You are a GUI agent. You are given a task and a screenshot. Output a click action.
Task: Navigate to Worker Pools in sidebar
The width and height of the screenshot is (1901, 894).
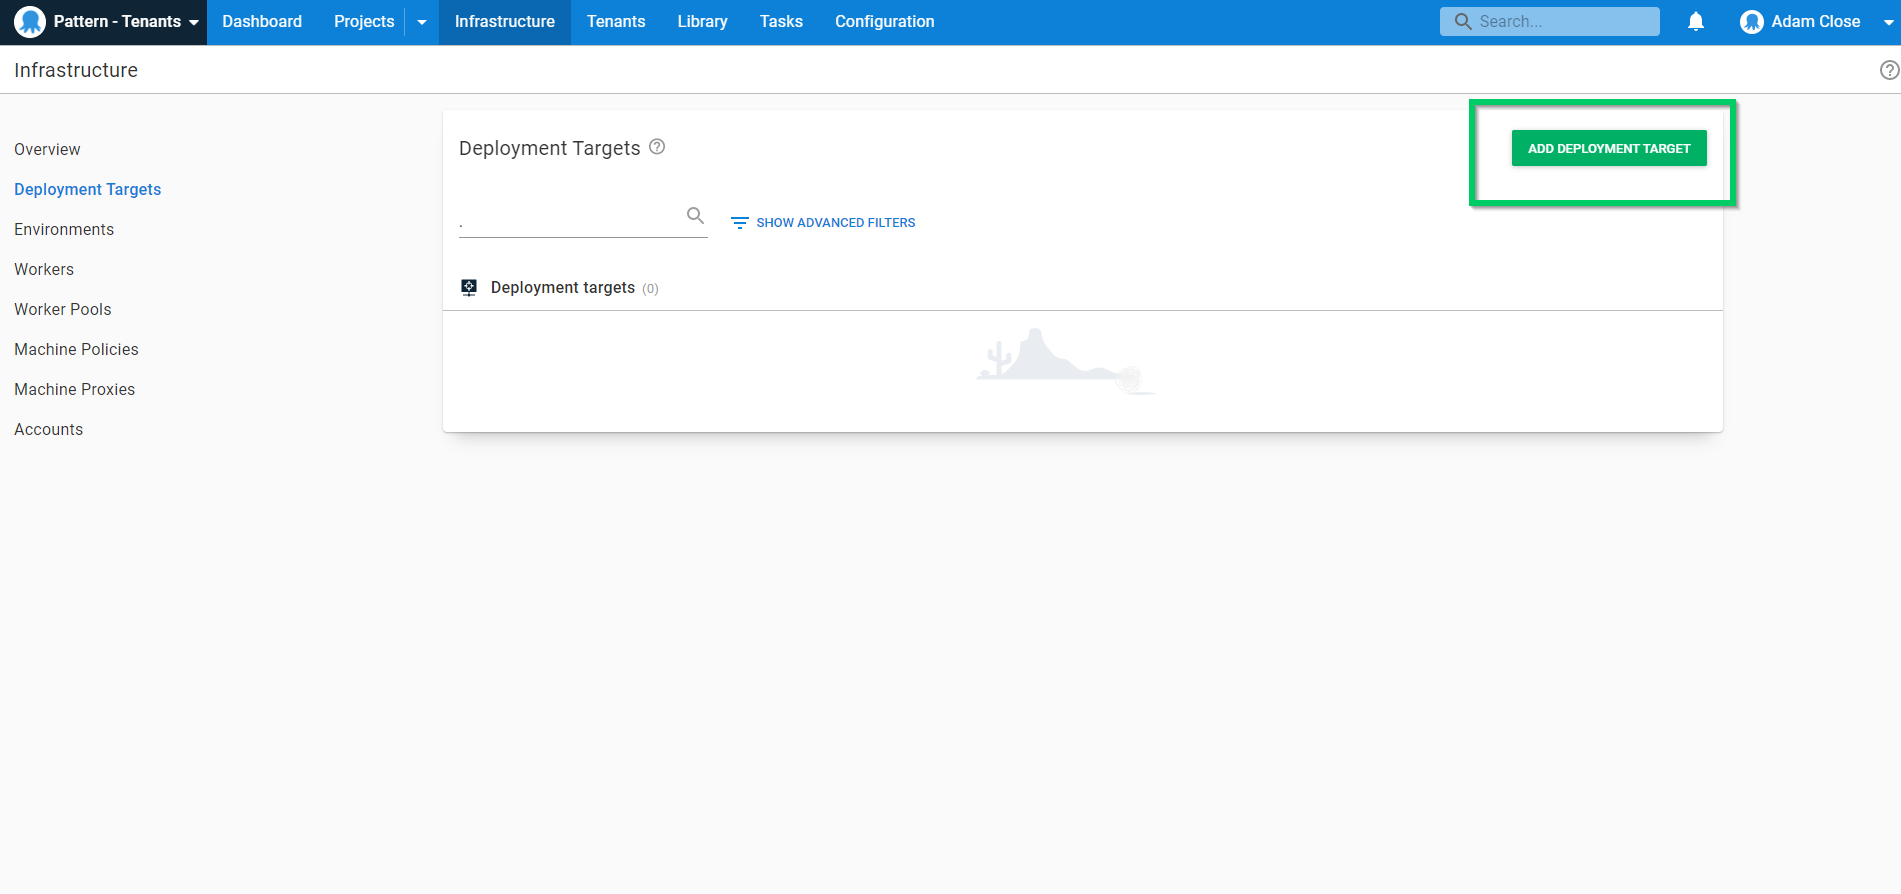point(63,309)
